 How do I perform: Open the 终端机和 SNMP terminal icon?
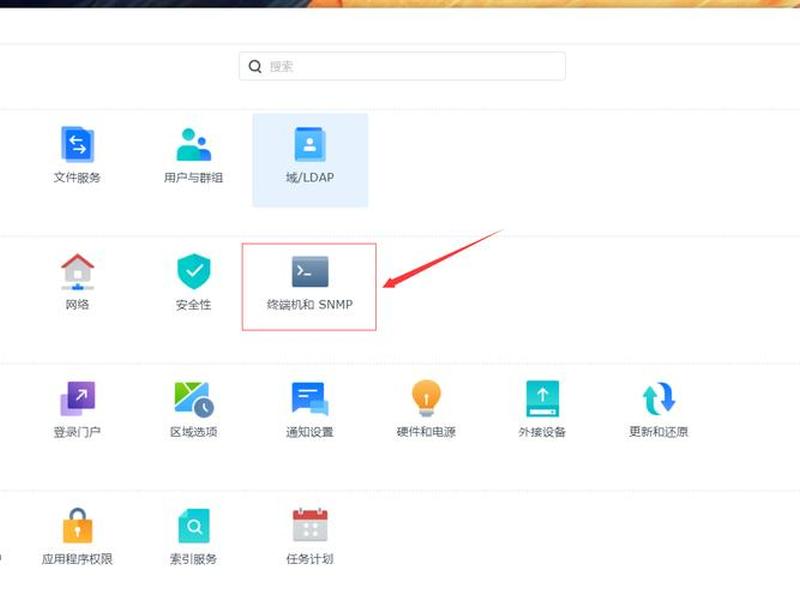coord(310,271)
